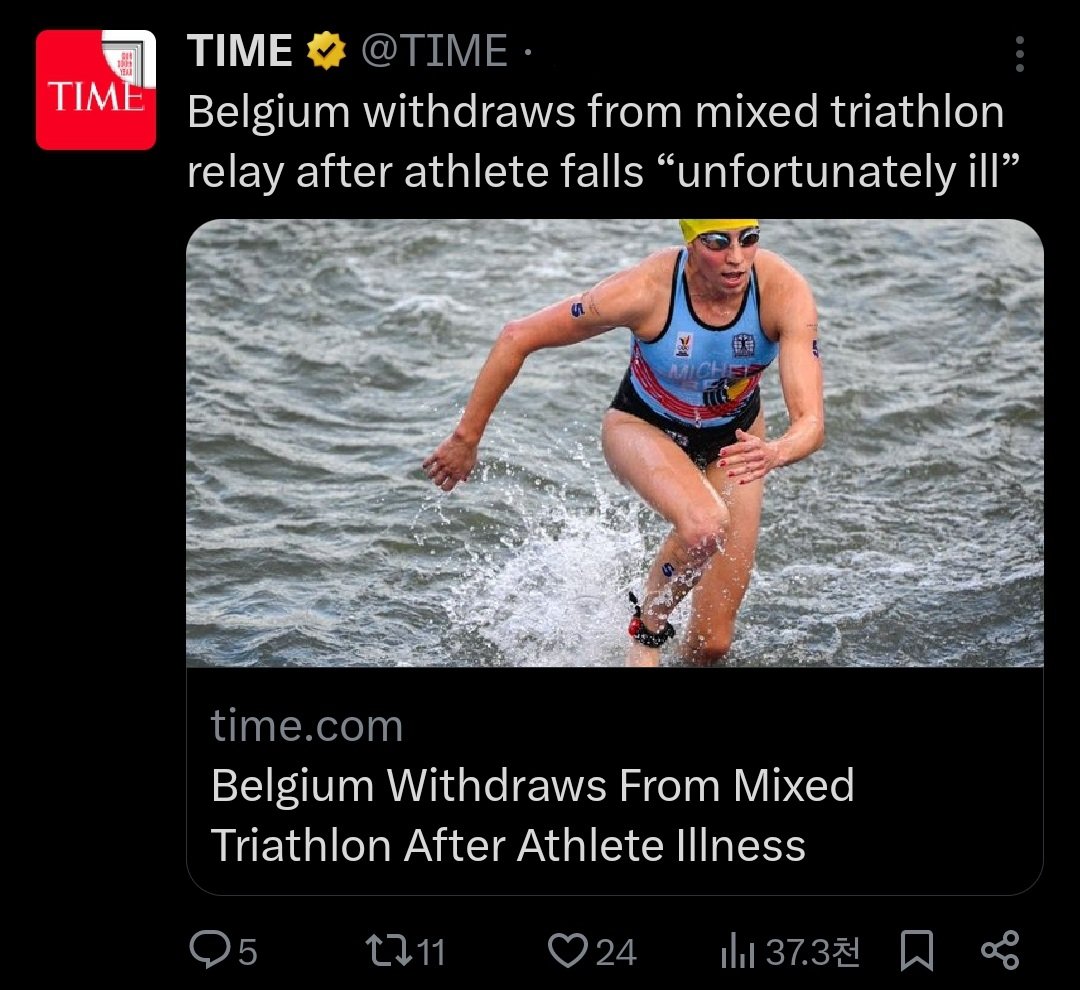This screenshot has height=990, width=1080.
Task: Click the reply count 5
Action: [x=247, y=951]
